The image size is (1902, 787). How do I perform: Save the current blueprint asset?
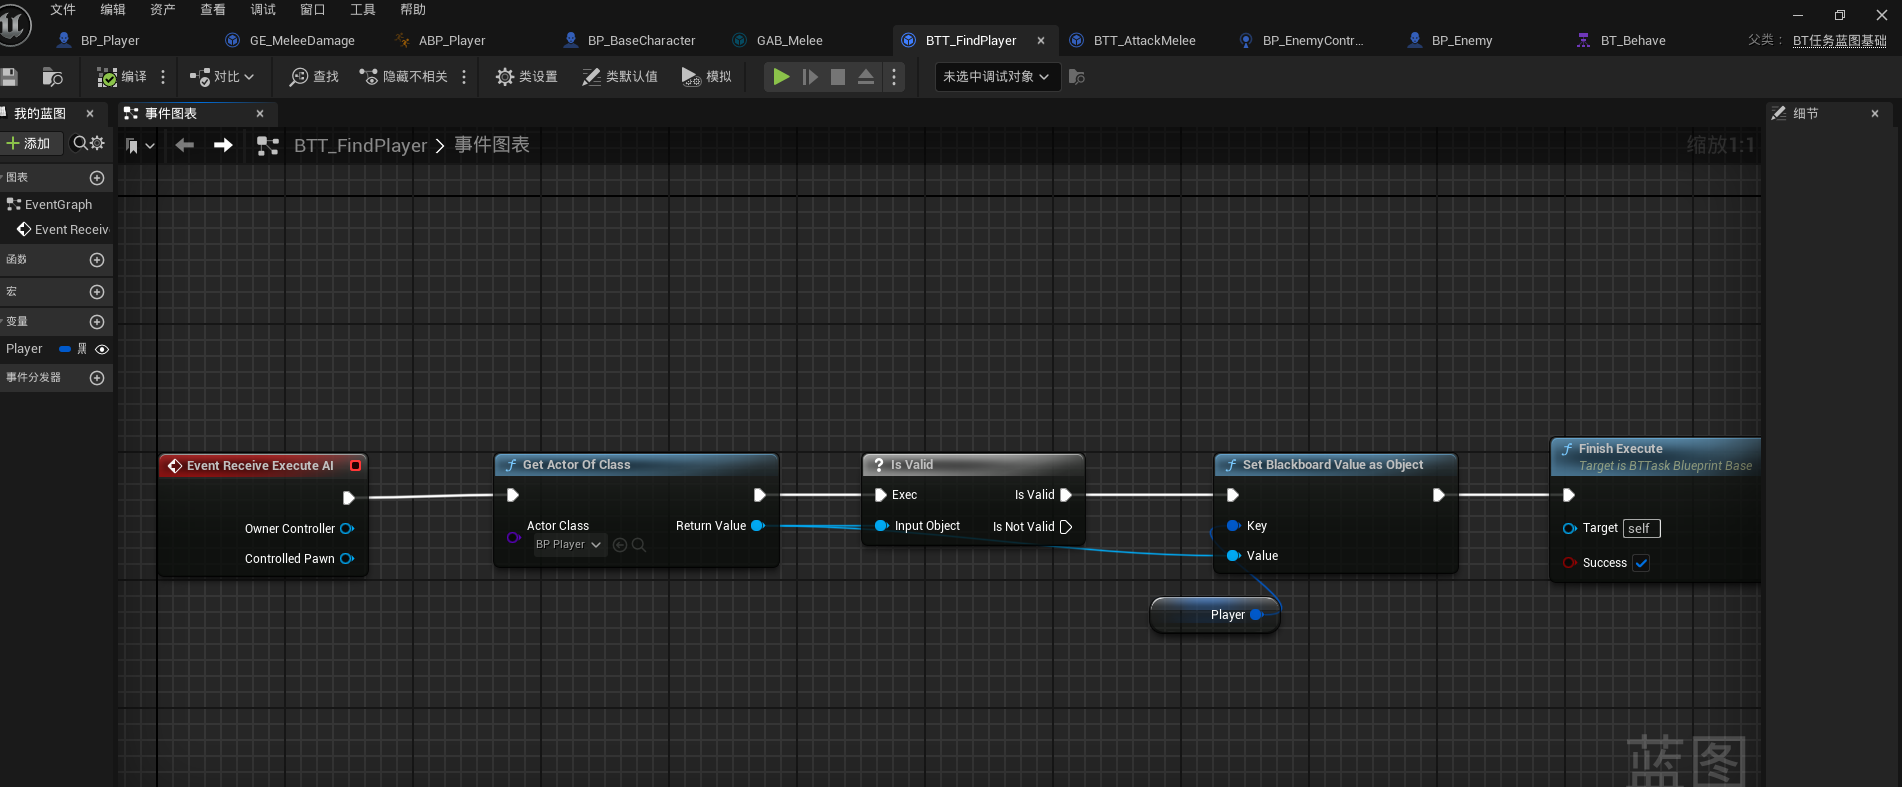tap(10, 77)
